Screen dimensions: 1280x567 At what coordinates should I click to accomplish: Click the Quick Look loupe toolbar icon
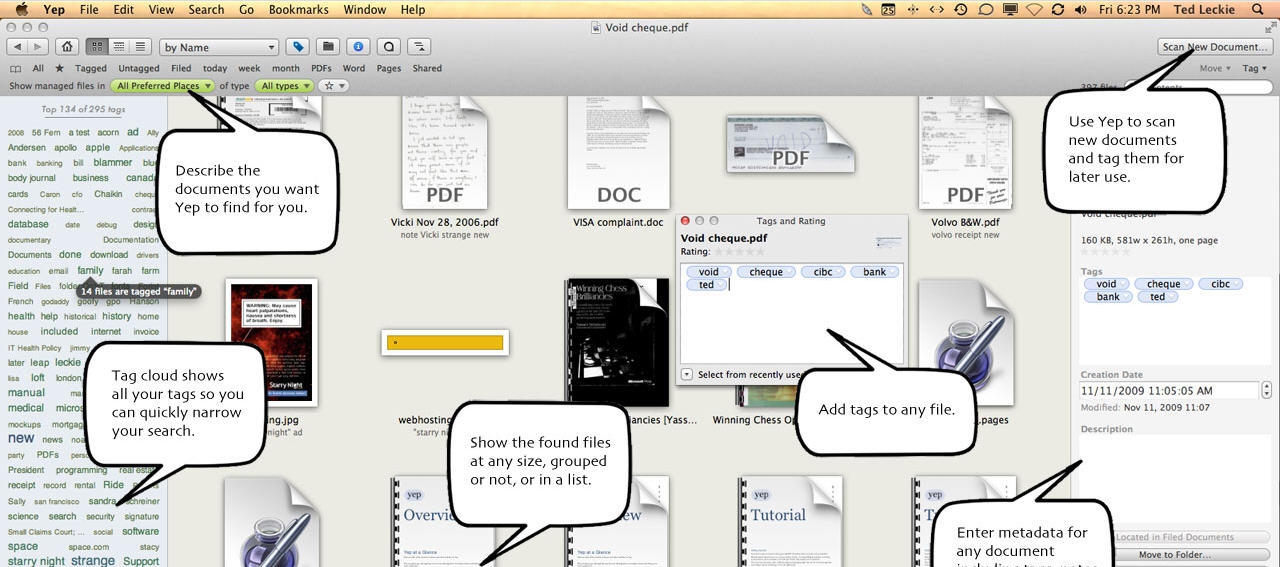389,47
